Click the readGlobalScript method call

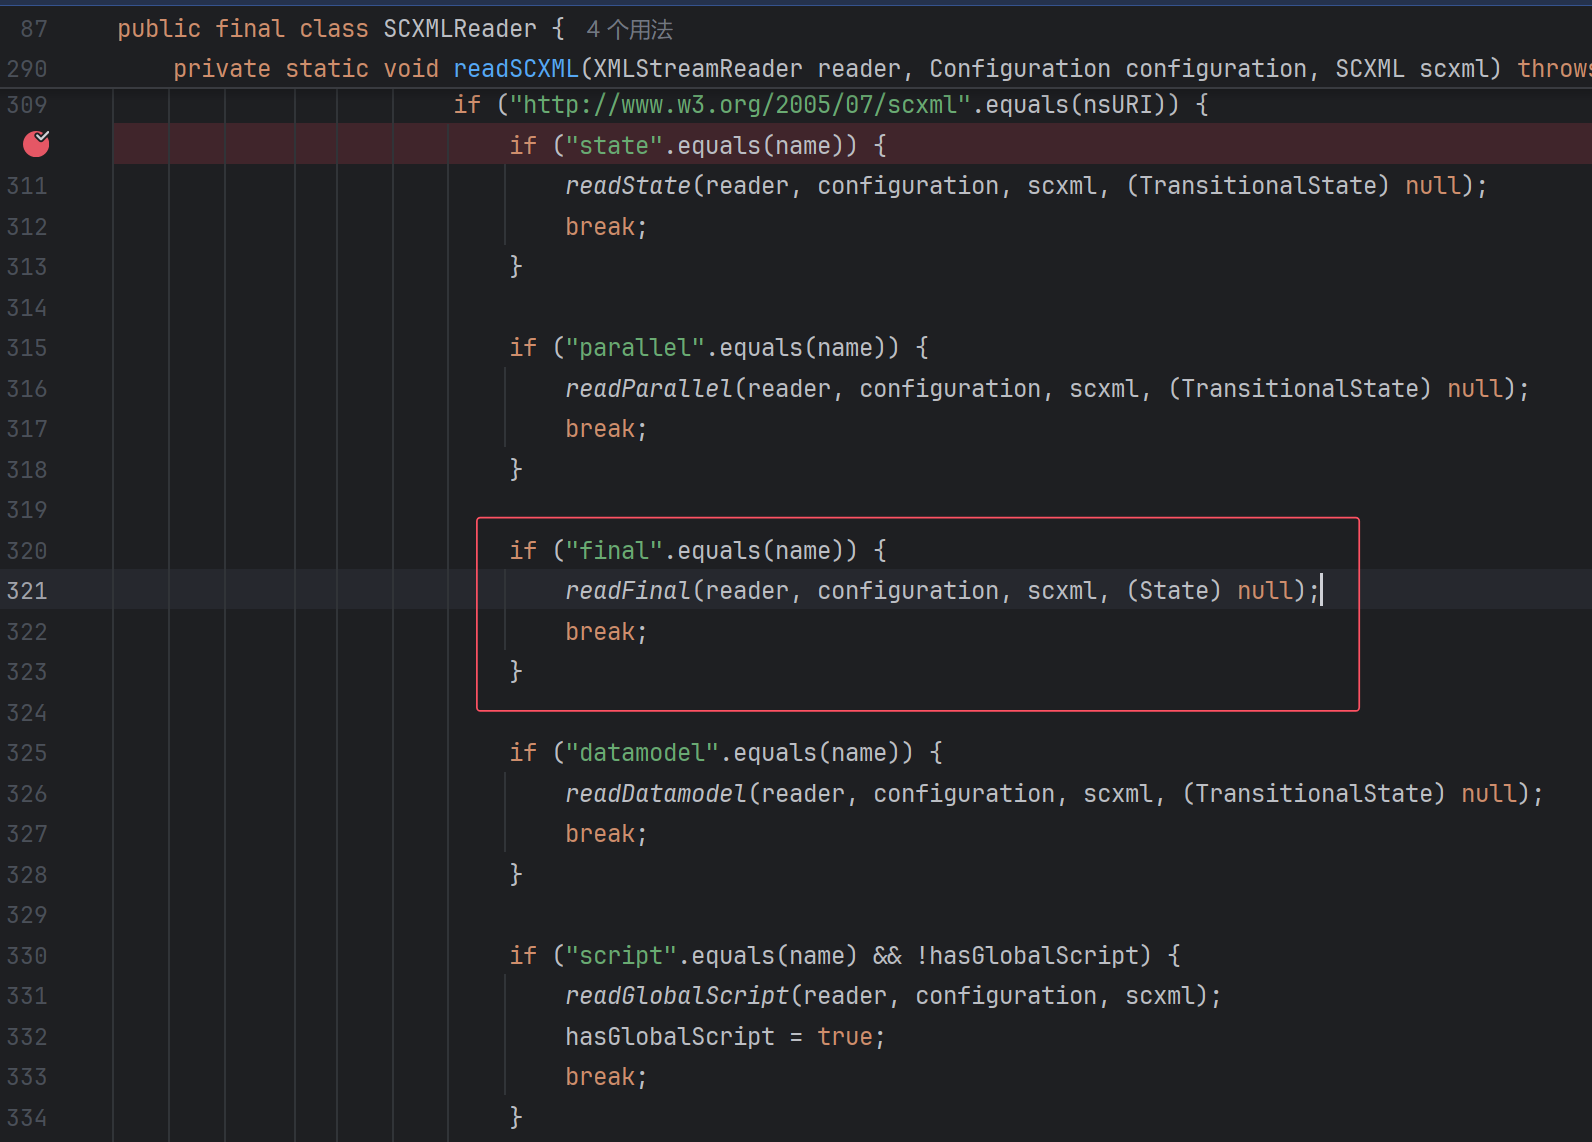coord(676,996)
